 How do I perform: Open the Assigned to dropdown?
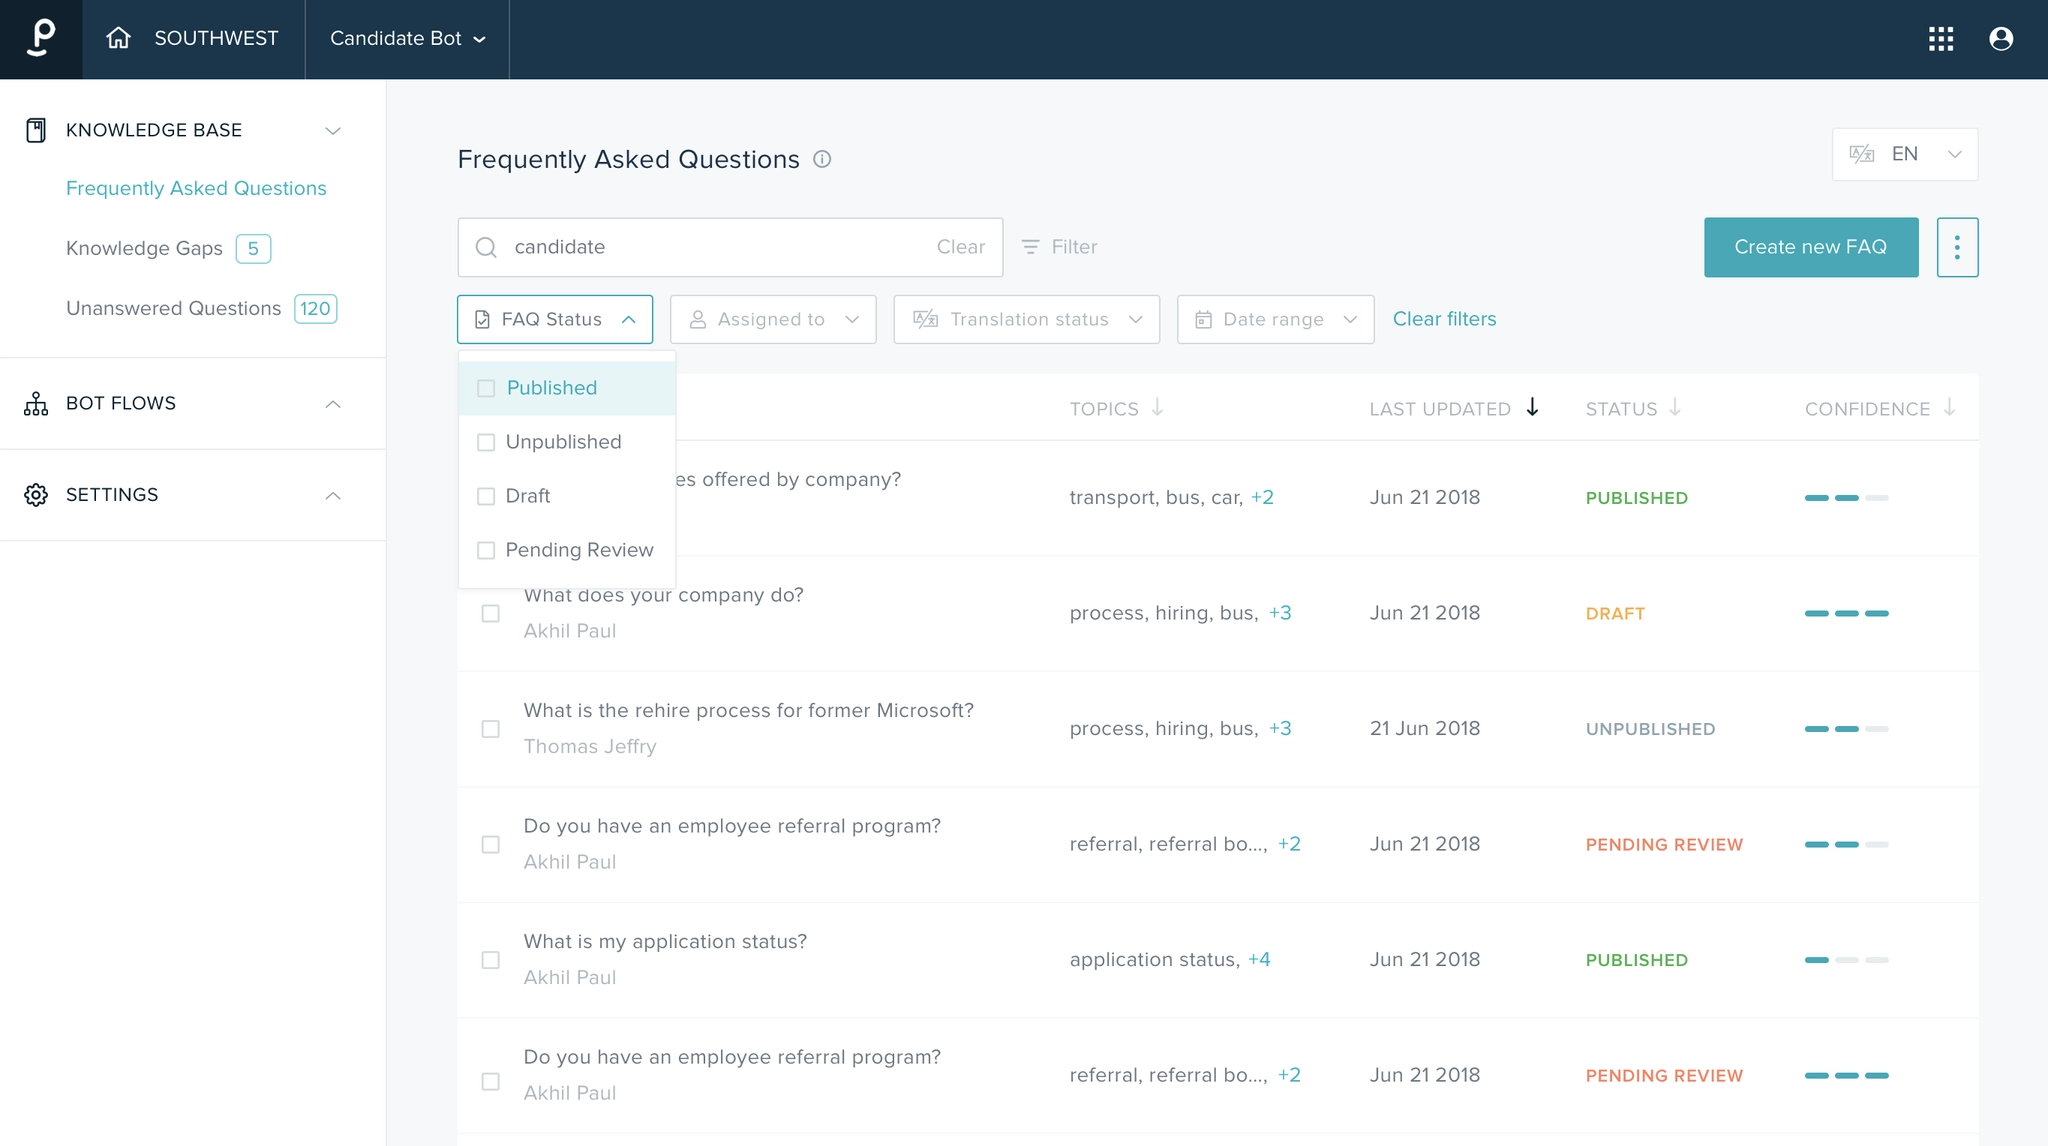[x=773, y=319]
